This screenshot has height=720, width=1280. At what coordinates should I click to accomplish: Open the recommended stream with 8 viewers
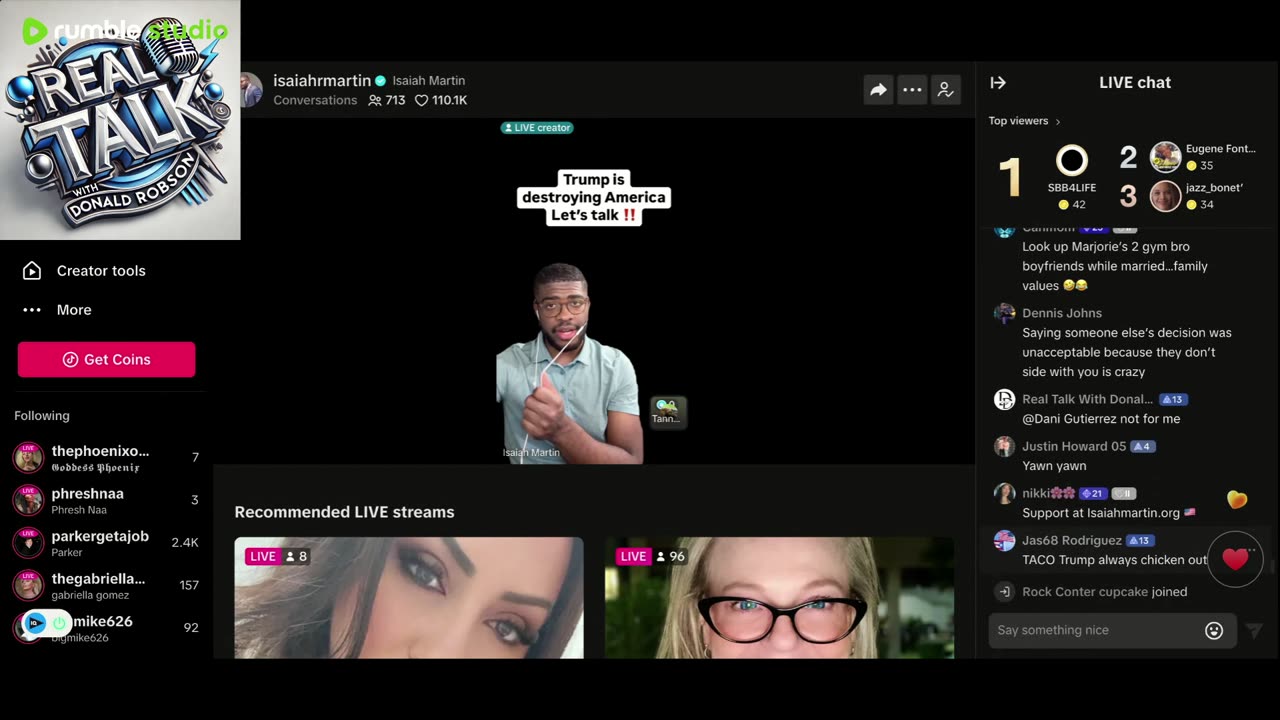pyautogui.click(x=409, y=598)
